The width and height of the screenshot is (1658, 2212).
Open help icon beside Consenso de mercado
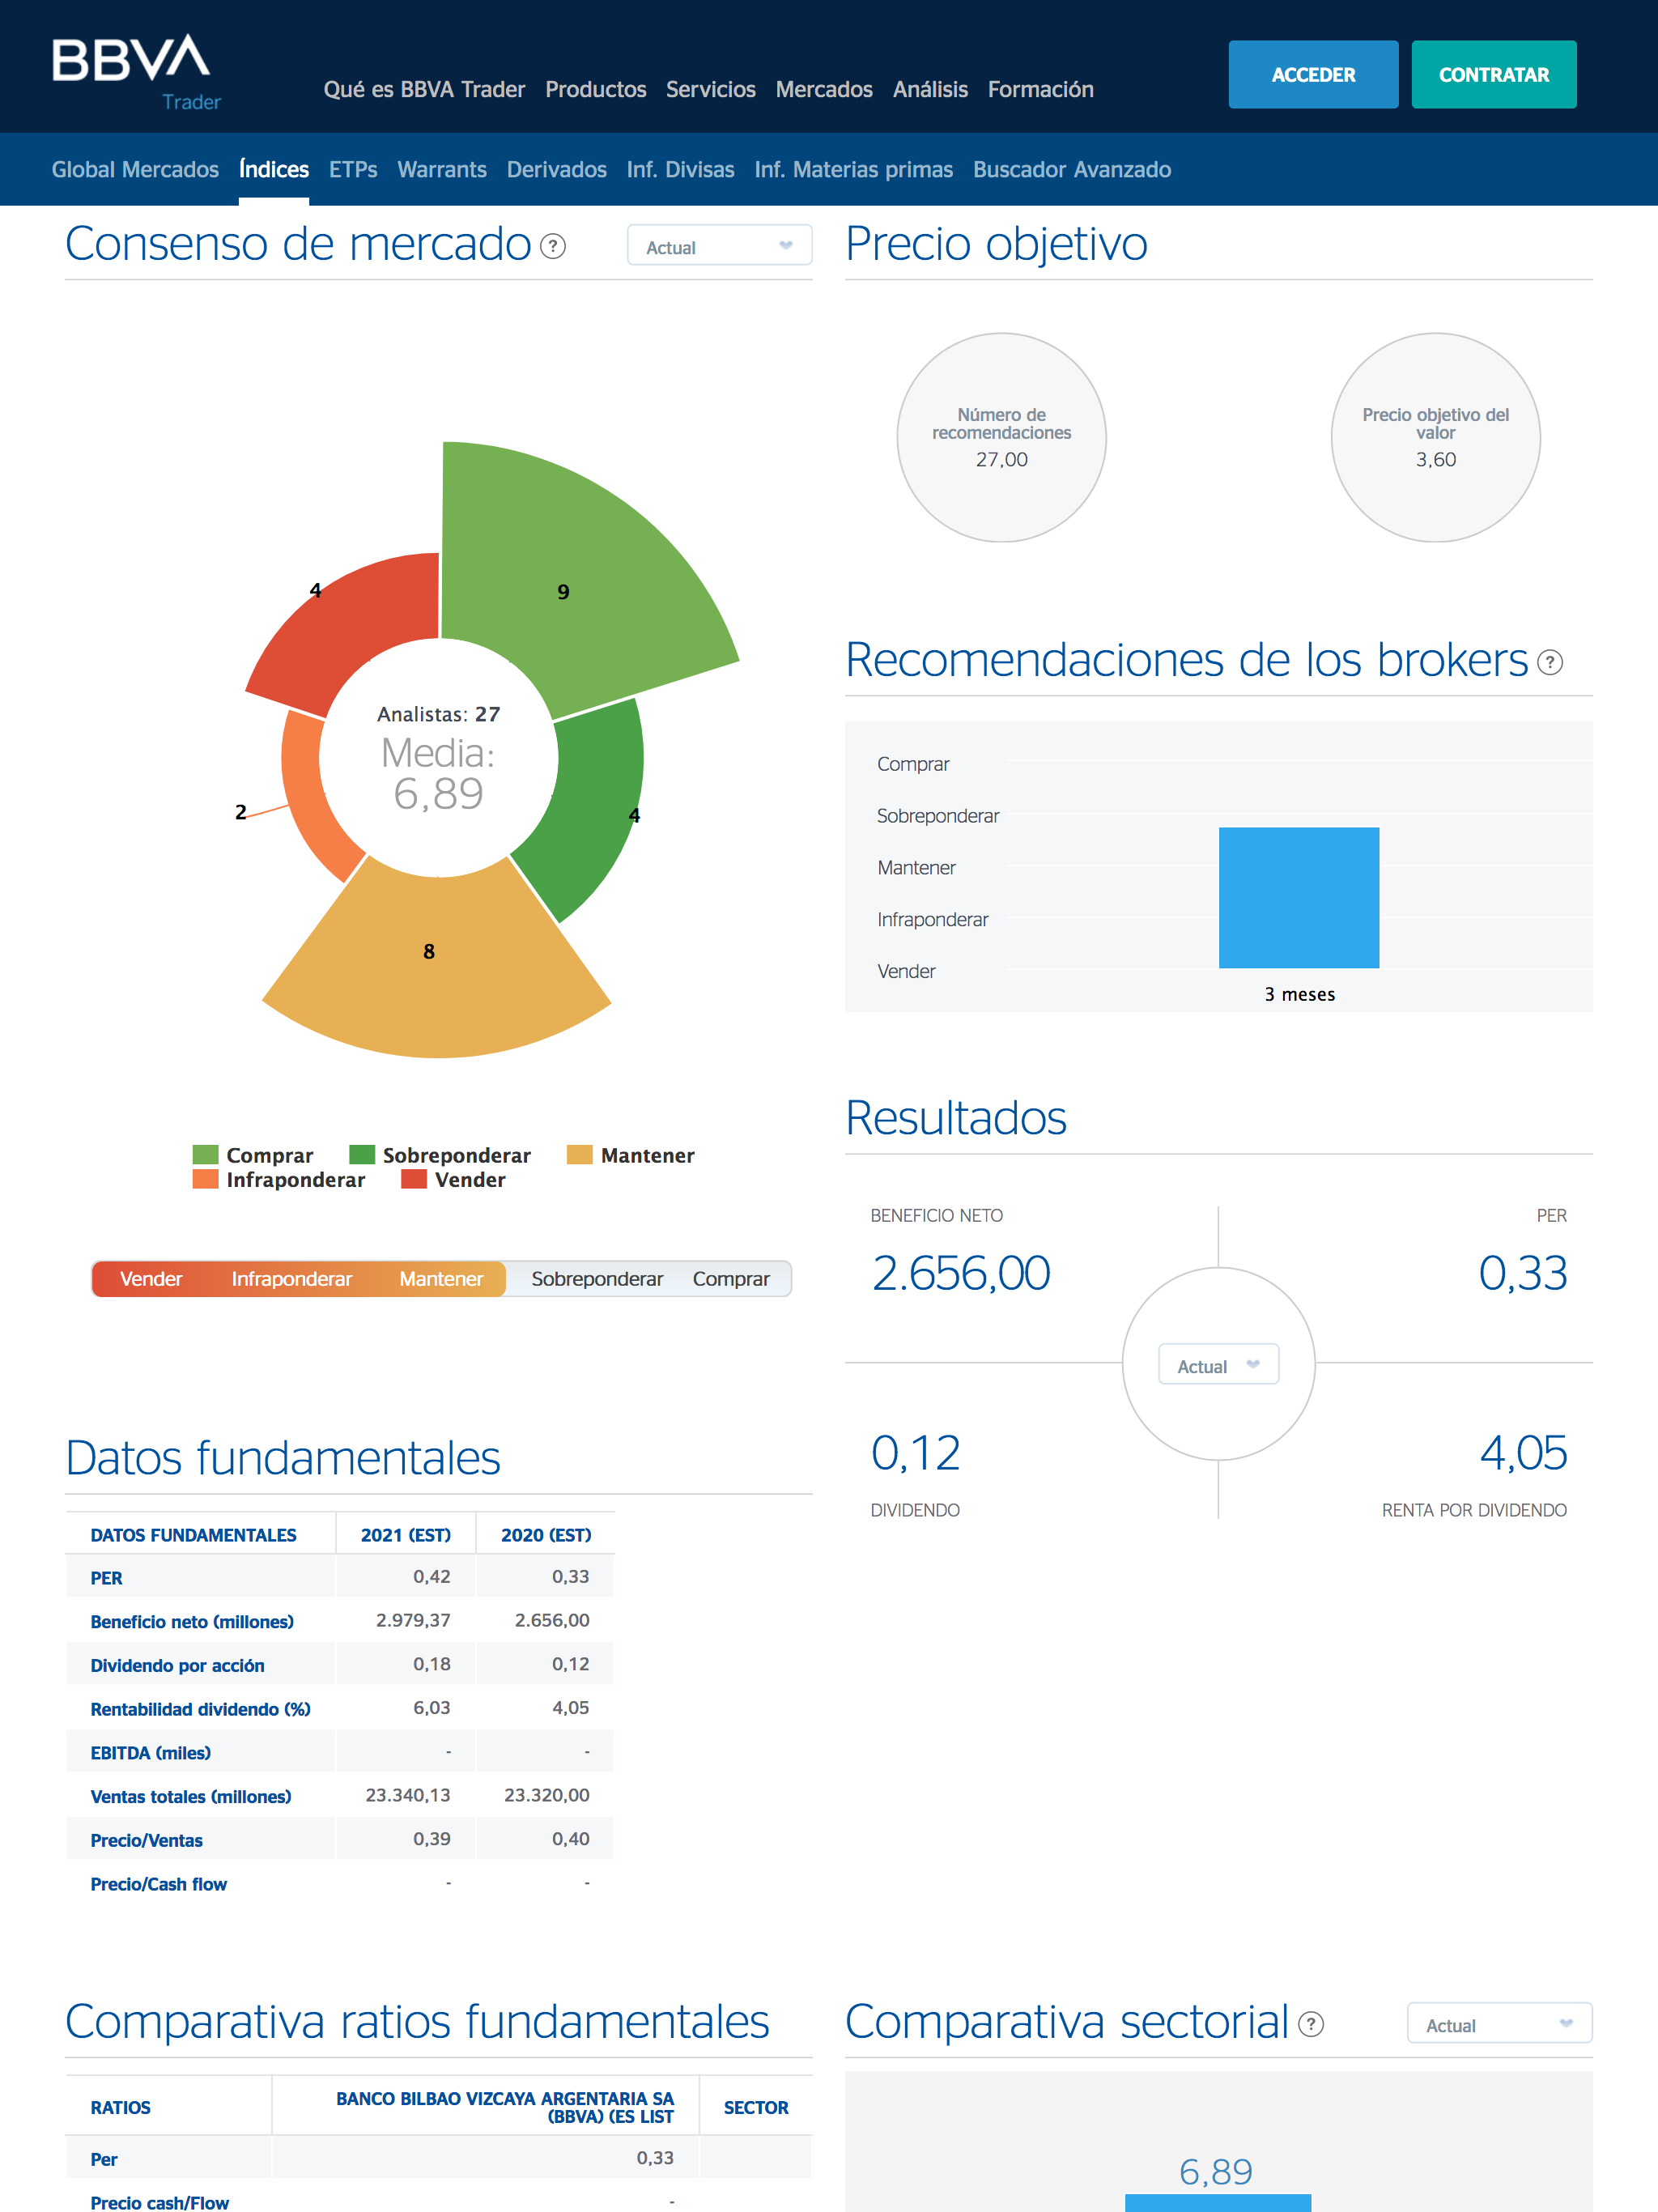coord(553,246)
